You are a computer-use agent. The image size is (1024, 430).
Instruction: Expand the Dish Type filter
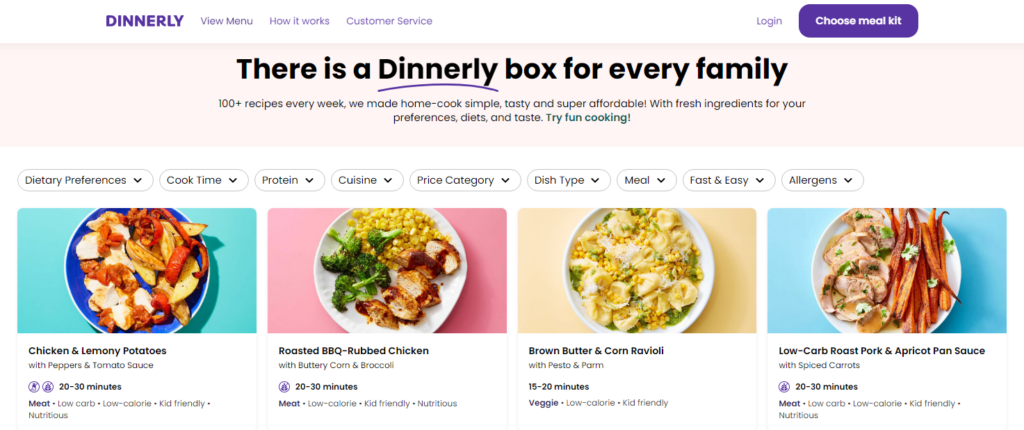[x=568, y=180]
